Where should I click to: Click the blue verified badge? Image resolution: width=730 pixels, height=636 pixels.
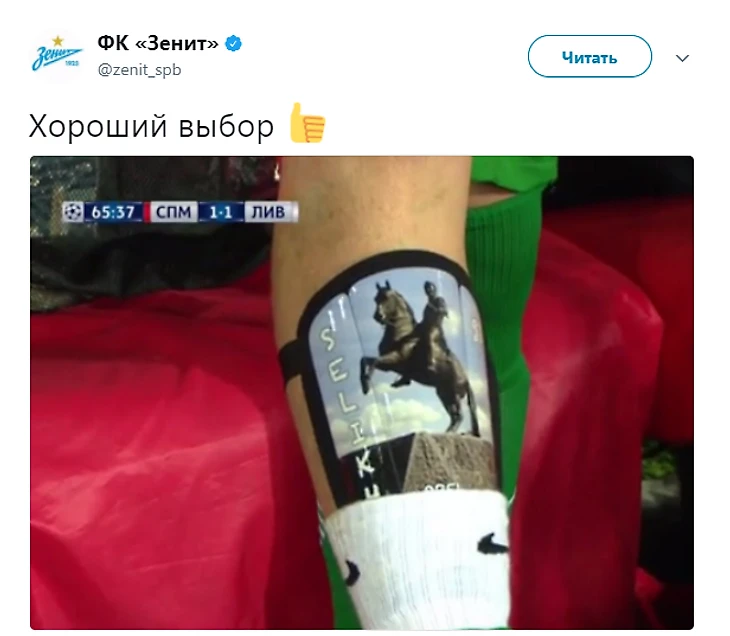point(233,44)
